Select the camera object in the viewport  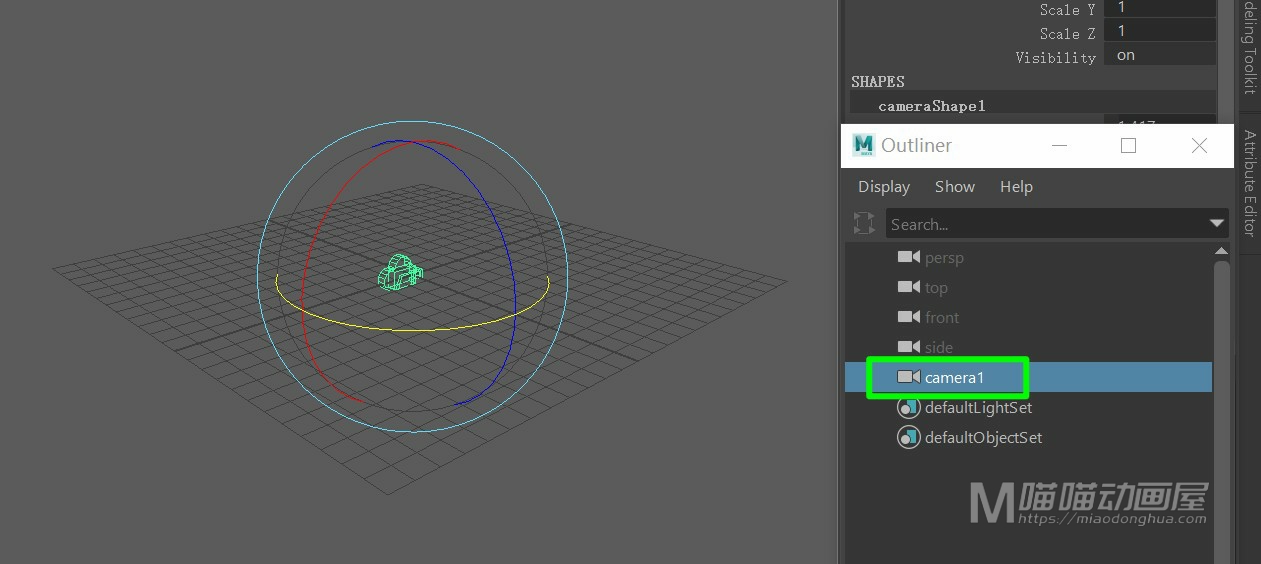401,272
